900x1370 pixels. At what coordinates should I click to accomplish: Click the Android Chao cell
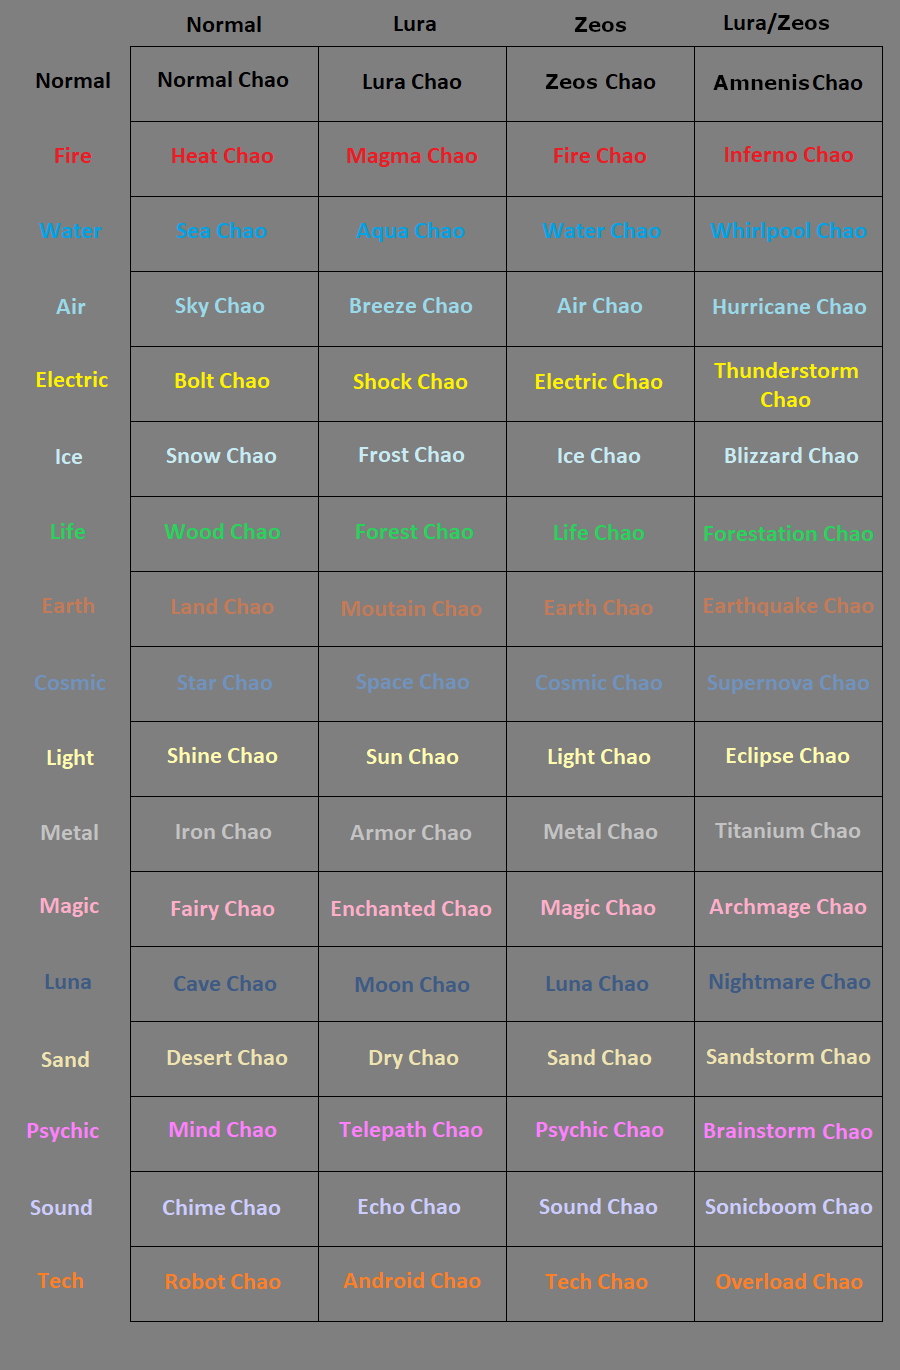pos(412,1284)
